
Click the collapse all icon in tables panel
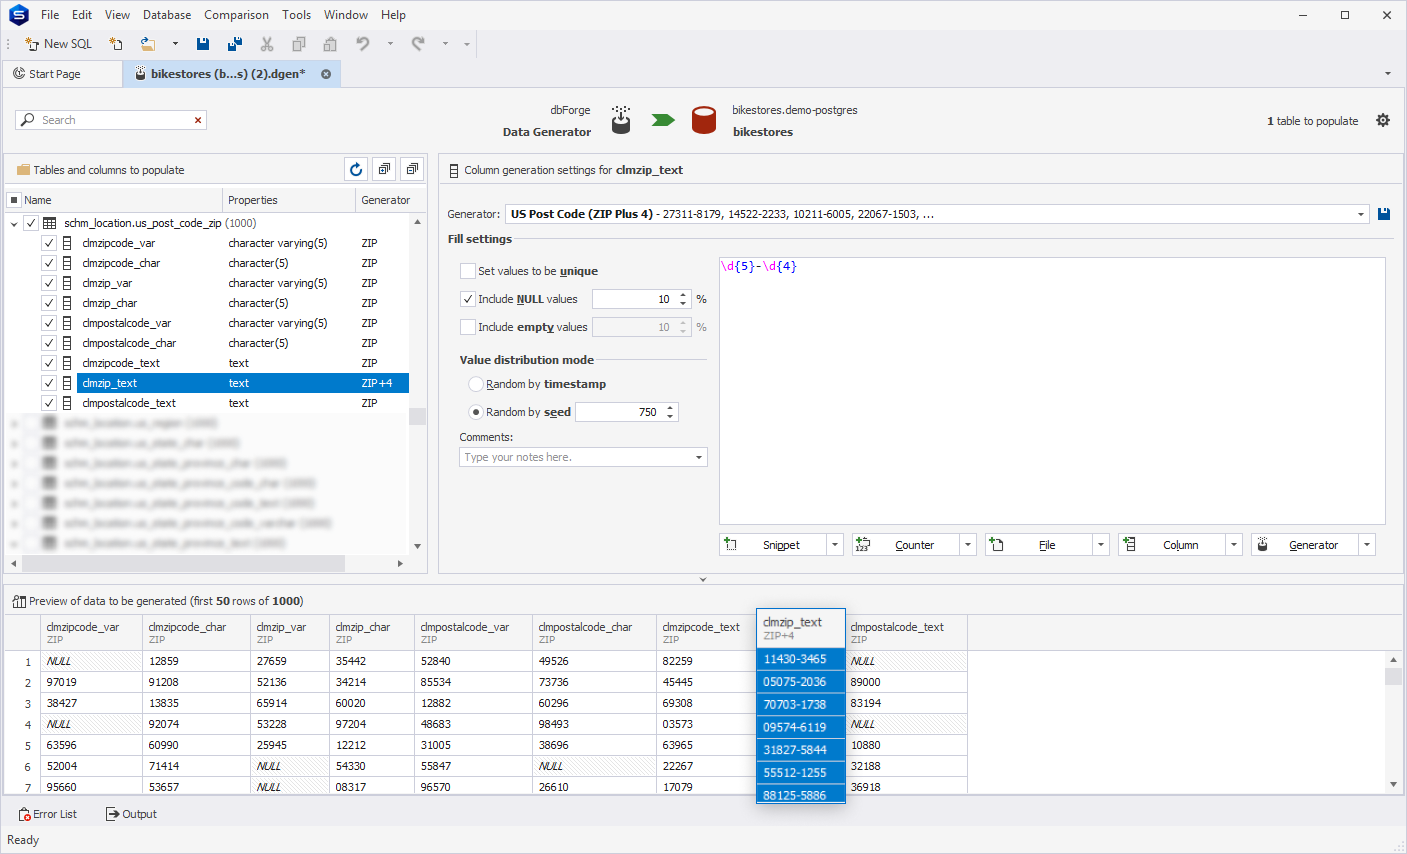(412, 169)
